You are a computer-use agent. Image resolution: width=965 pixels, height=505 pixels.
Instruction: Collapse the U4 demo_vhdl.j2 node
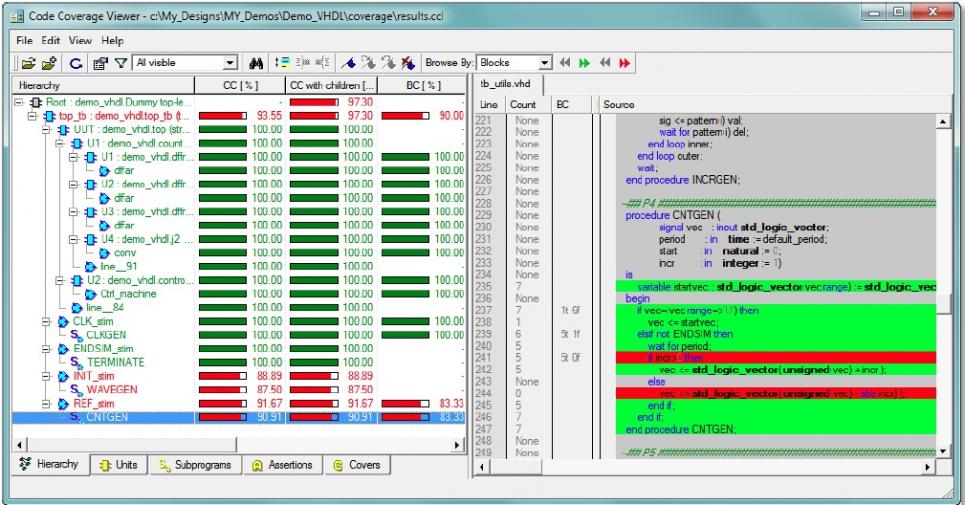(x=73, y=239)
